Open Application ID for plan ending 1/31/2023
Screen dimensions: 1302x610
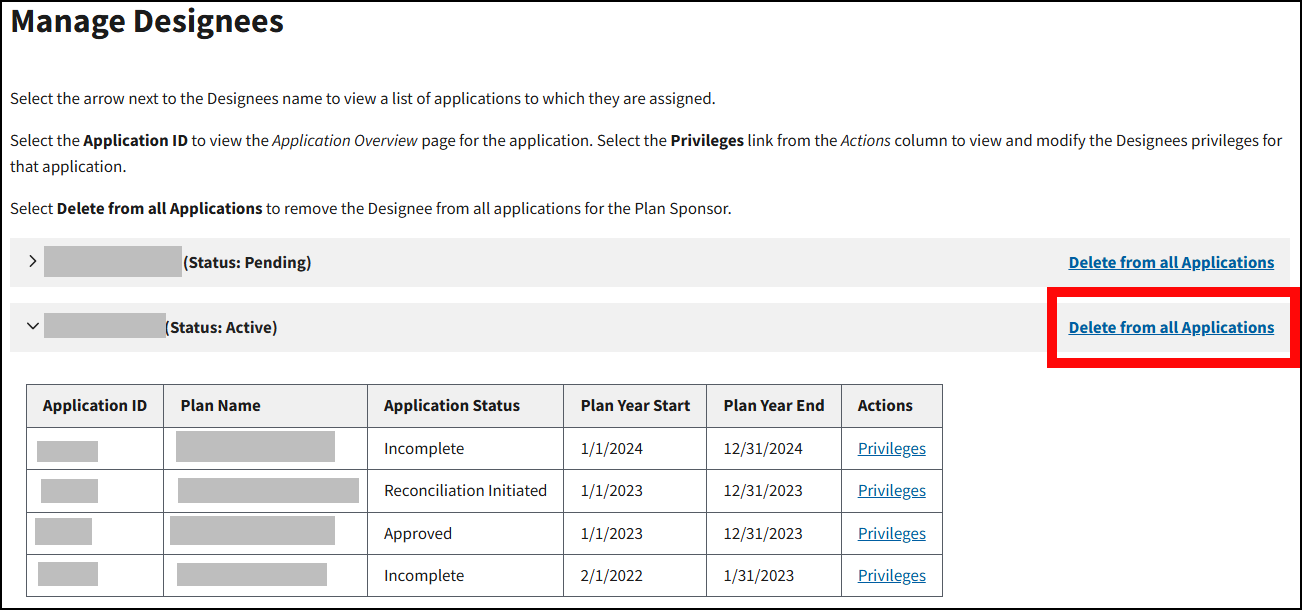click(68, 574)
